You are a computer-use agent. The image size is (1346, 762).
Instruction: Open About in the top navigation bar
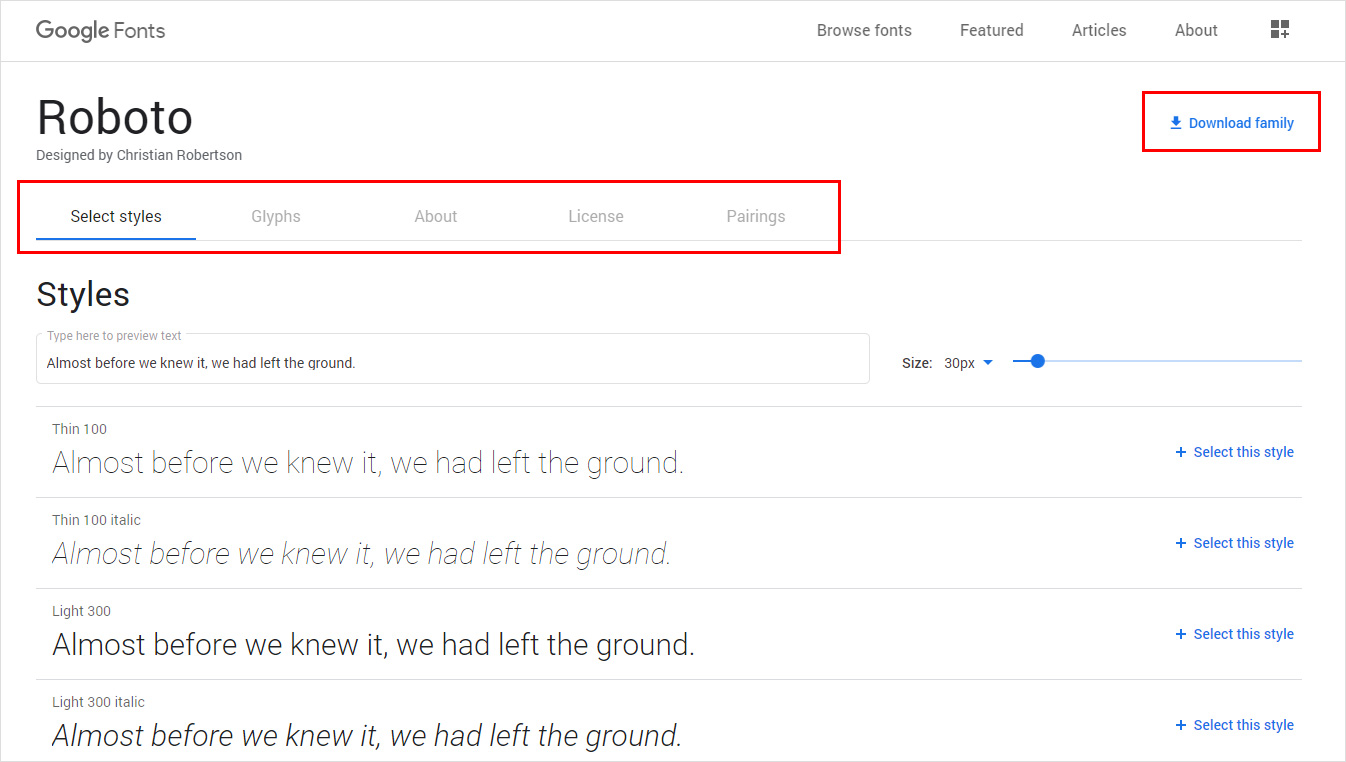point(1196,30)
